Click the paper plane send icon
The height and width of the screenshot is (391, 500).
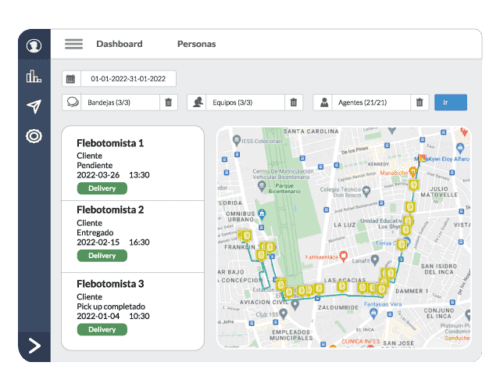click(34, 106)
